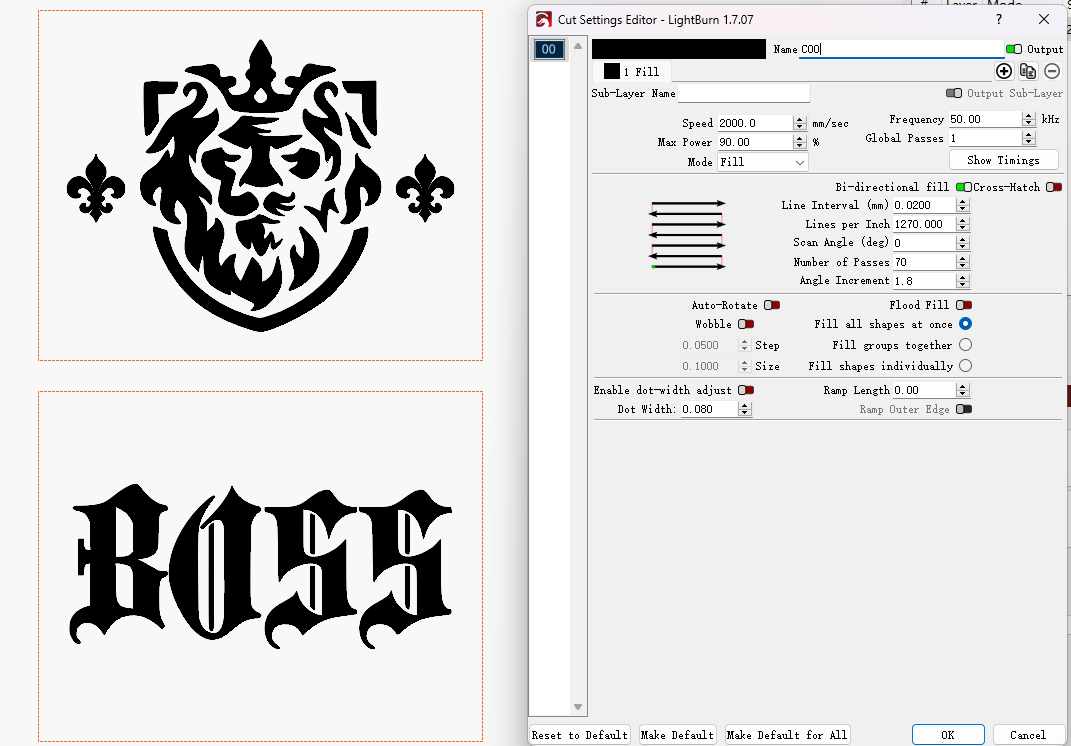Image resolution: width=1071 pixels, height=746 pixels.
Task: Click the Frequency value field
Action: pyautogui.click(x=985, y=119)
